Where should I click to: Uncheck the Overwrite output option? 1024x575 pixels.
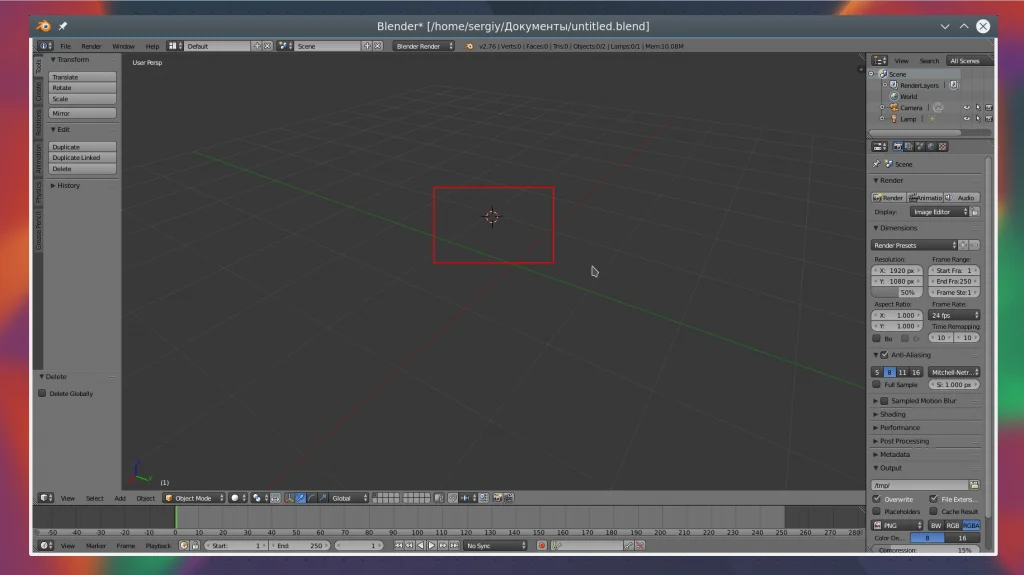[x=877, y=499]
